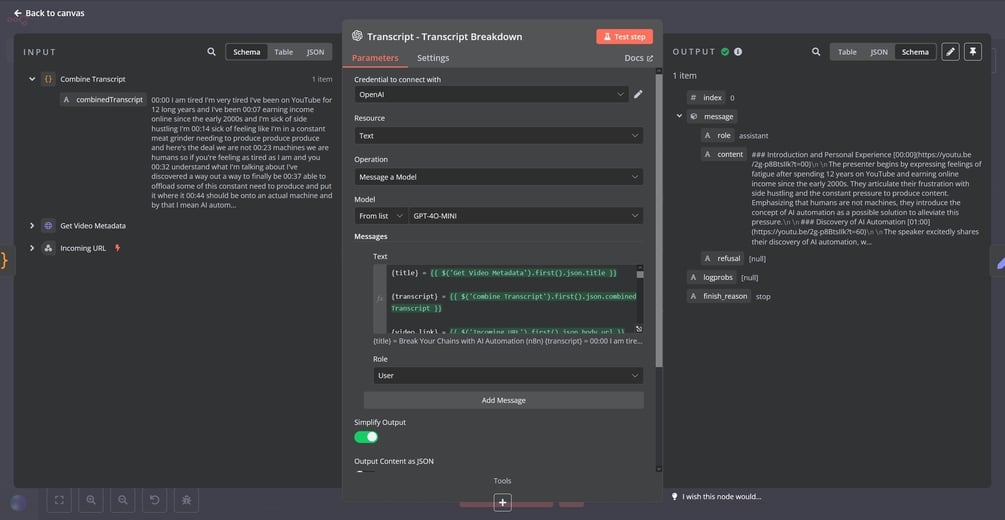Viewport: 1005px width, 520px height.
Task: Pin the output data with pin button
Action: click(x=973, y=52)
